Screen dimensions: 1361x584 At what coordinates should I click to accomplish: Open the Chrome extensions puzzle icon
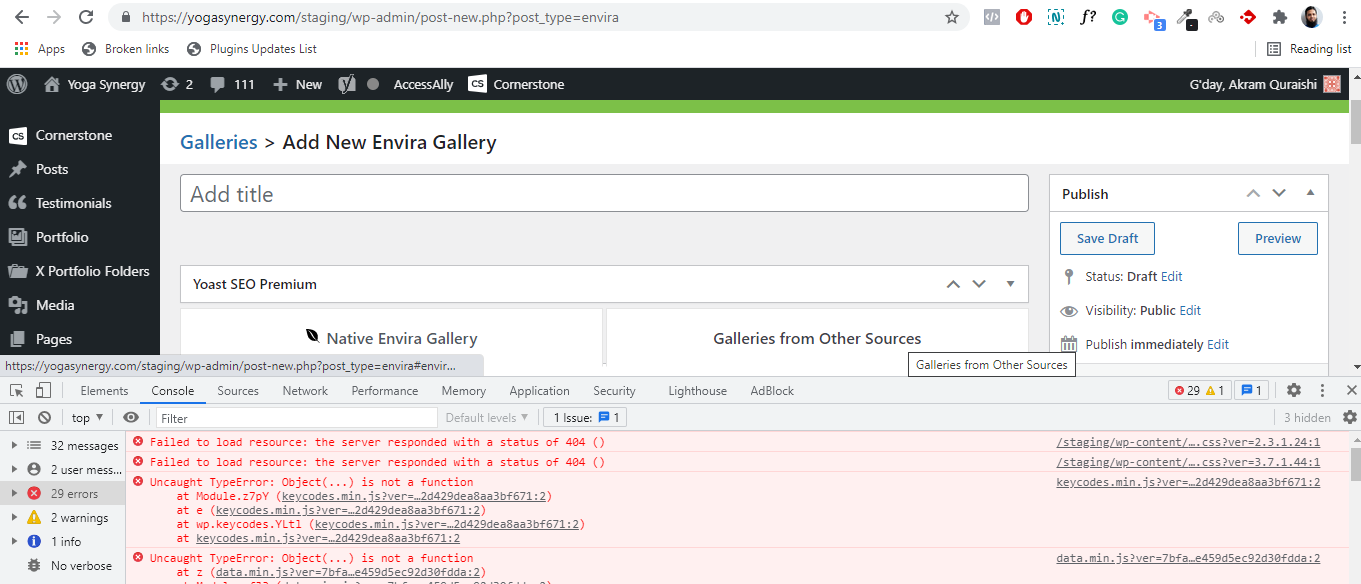(1279, 17)
